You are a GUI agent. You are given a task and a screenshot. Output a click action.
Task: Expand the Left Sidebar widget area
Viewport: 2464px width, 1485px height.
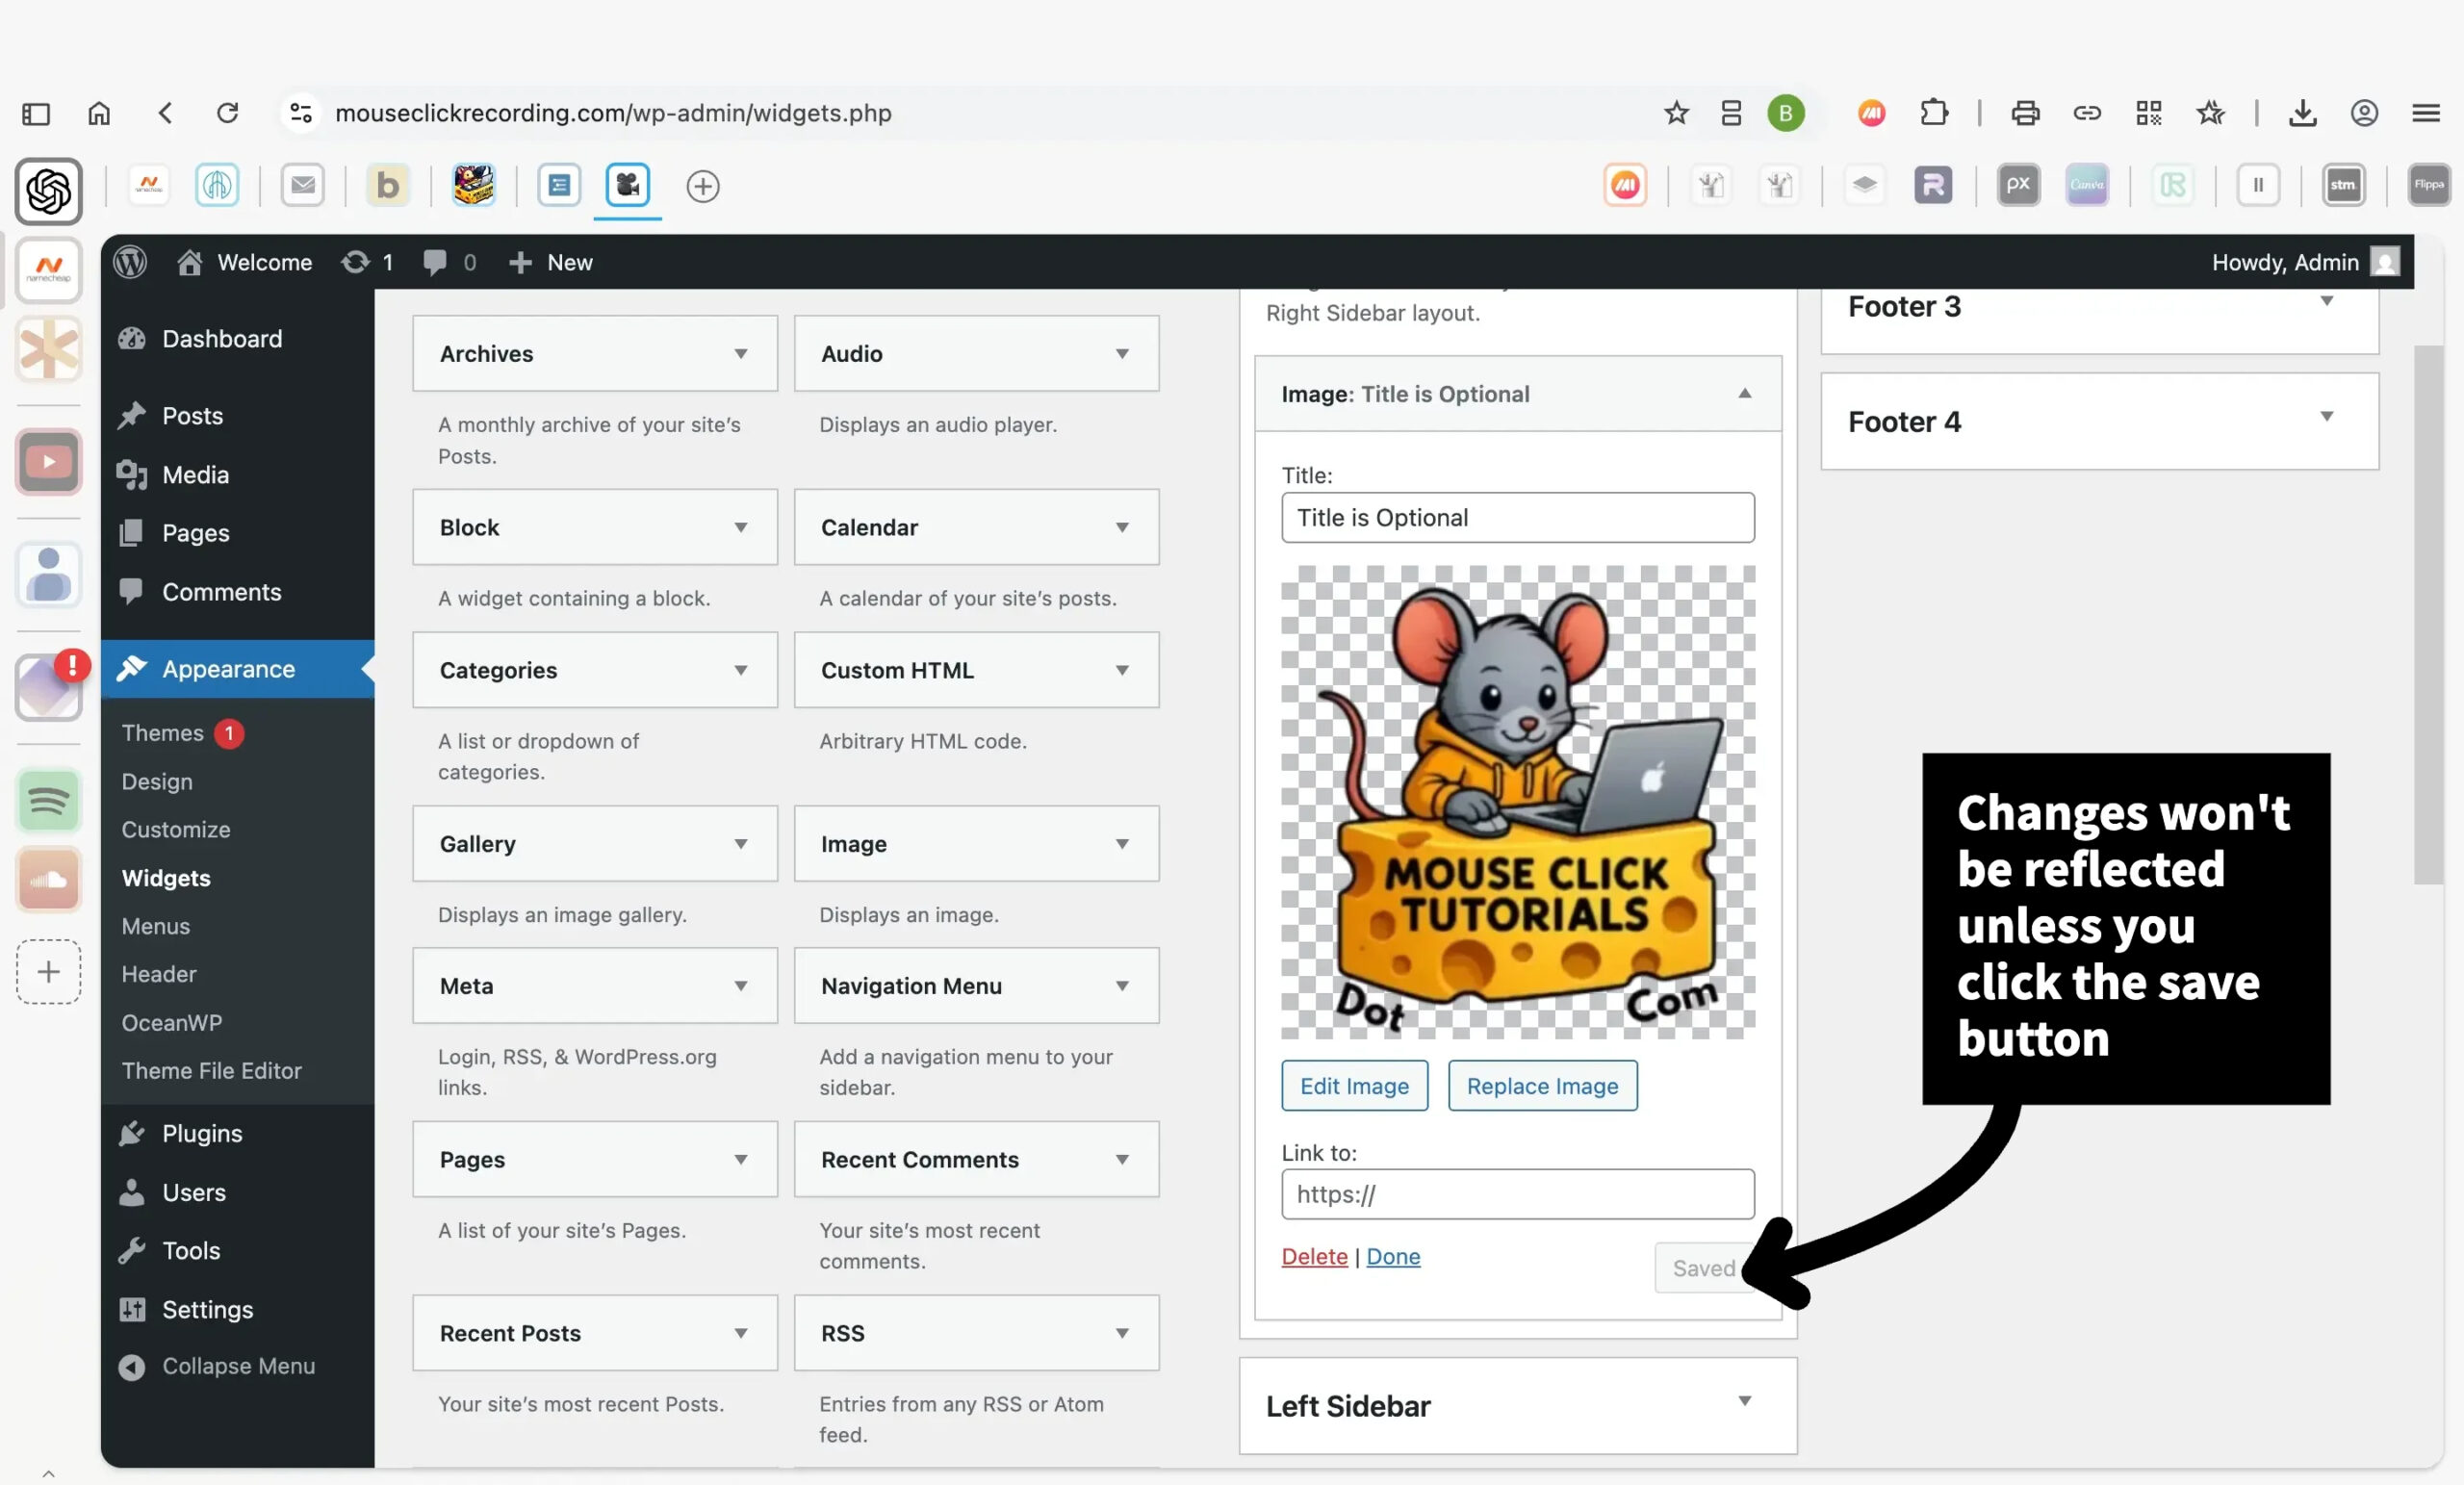pyautogui.click(x=1744, y=1401)
